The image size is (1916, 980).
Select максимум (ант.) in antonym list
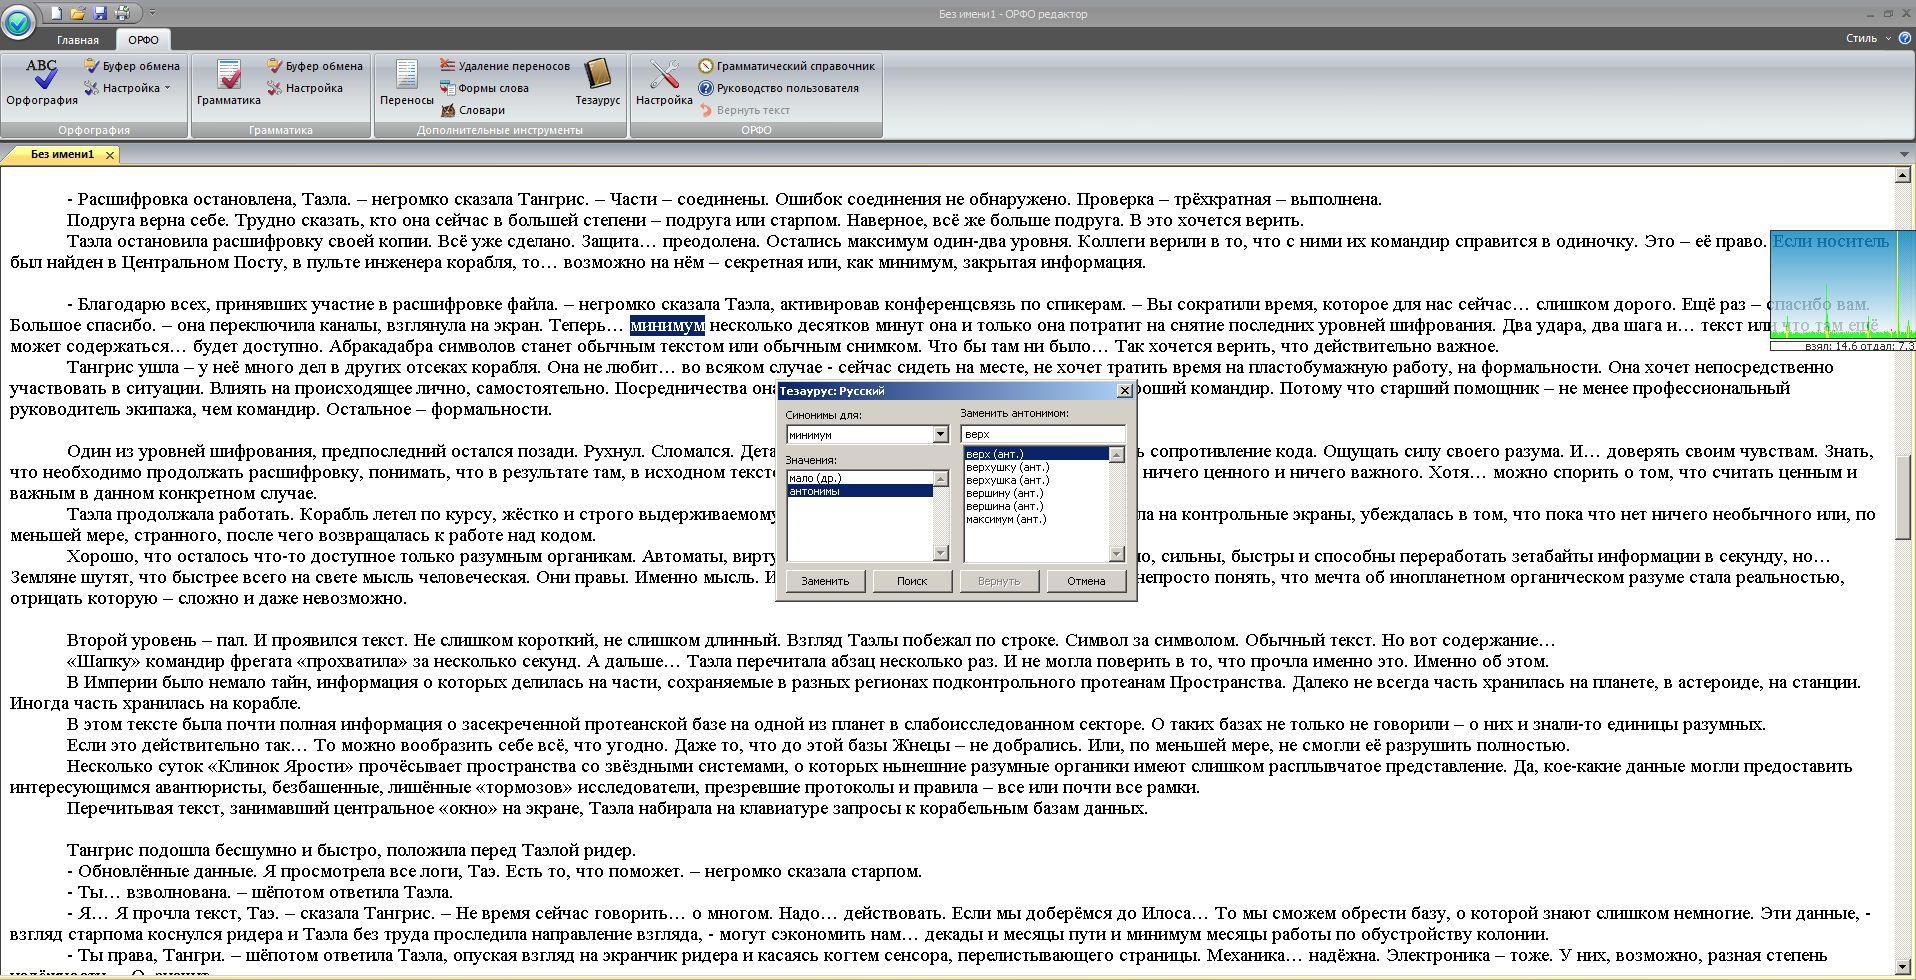click(x=1006, y=519)
